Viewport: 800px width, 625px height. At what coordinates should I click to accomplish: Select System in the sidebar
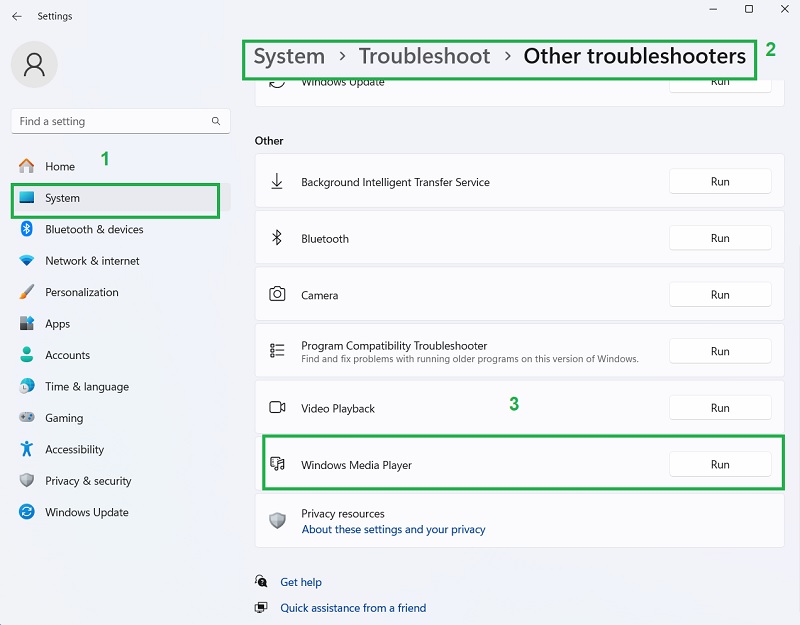[120, 197]
